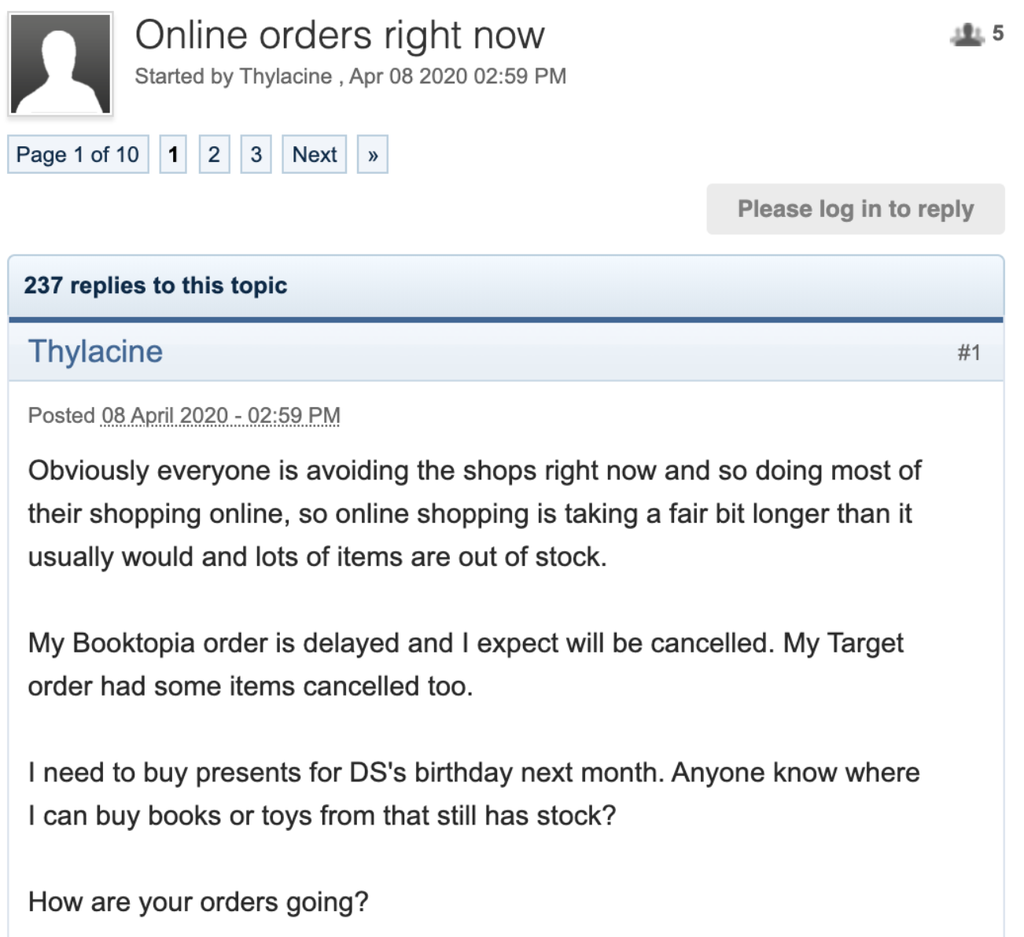Viewport: 1024px width, 937px height.
Task: Go to page 3 of the topic
Action: tap(256, 155)
